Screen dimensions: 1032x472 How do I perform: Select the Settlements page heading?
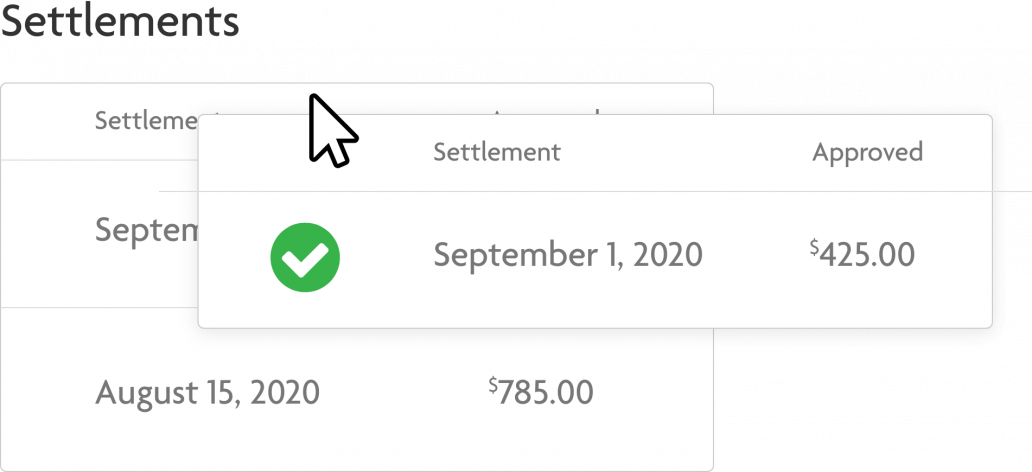pyautogui.click(x=120, y=20)
